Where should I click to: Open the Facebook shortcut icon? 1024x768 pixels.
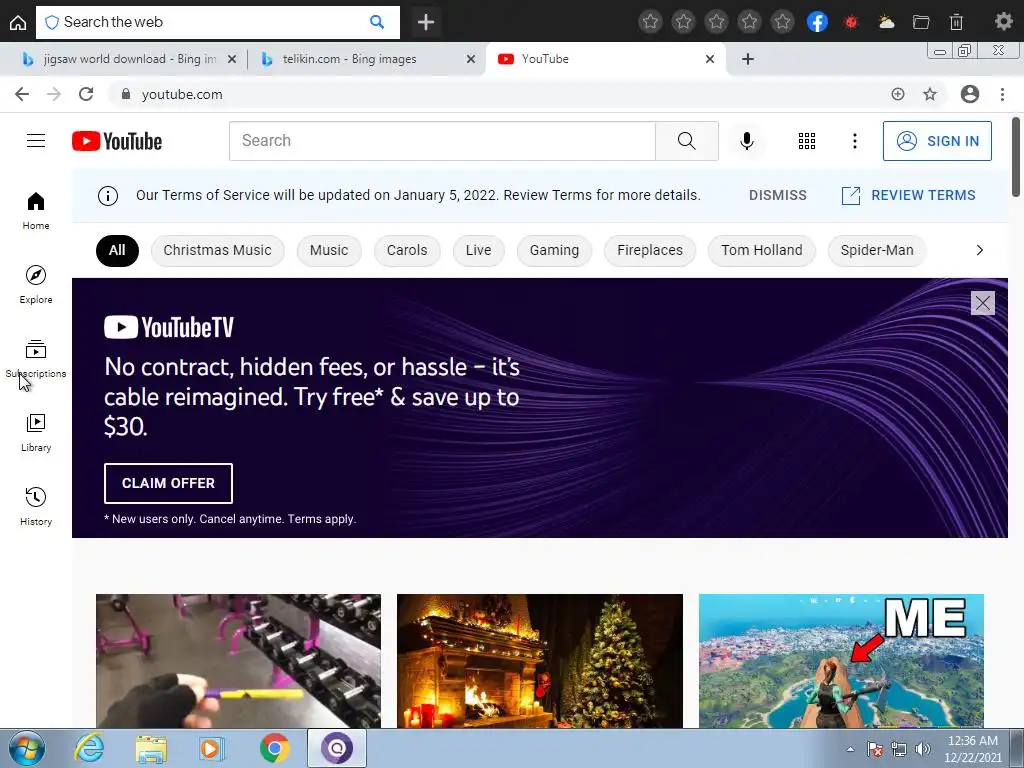(817, 22)
